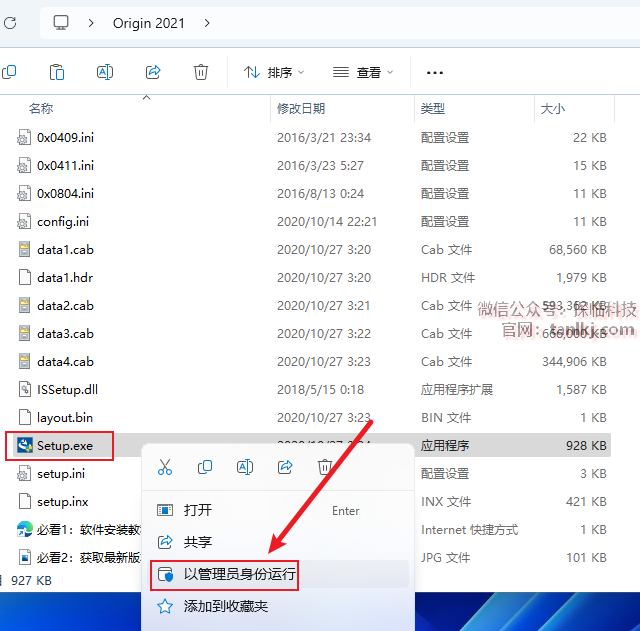Screen dimensions: 640x631
Task: Expand the 排序 sort dropdown
Action: coord(274,72)
